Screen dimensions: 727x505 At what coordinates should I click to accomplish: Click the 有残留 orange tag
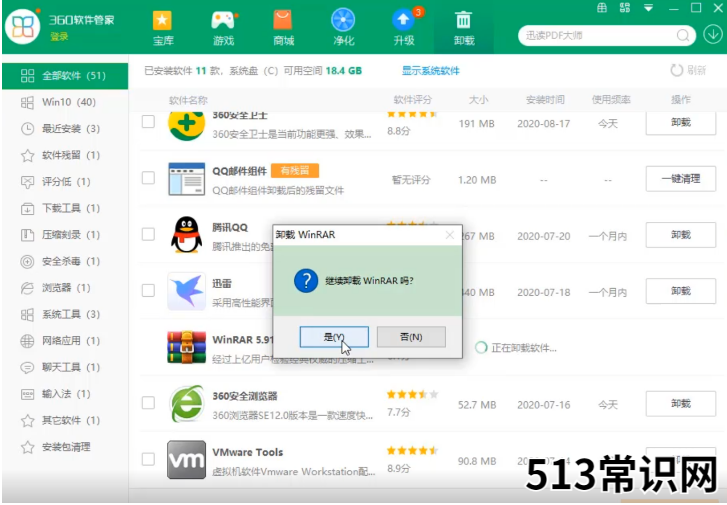295,171
